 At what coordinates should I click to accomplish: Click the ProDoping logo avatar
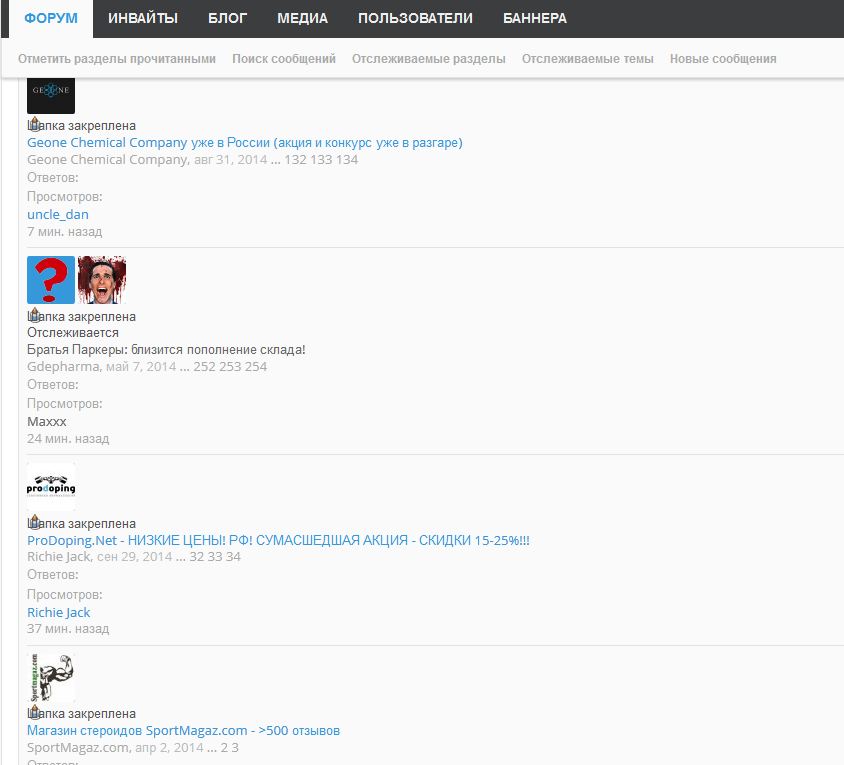[50, 487]
